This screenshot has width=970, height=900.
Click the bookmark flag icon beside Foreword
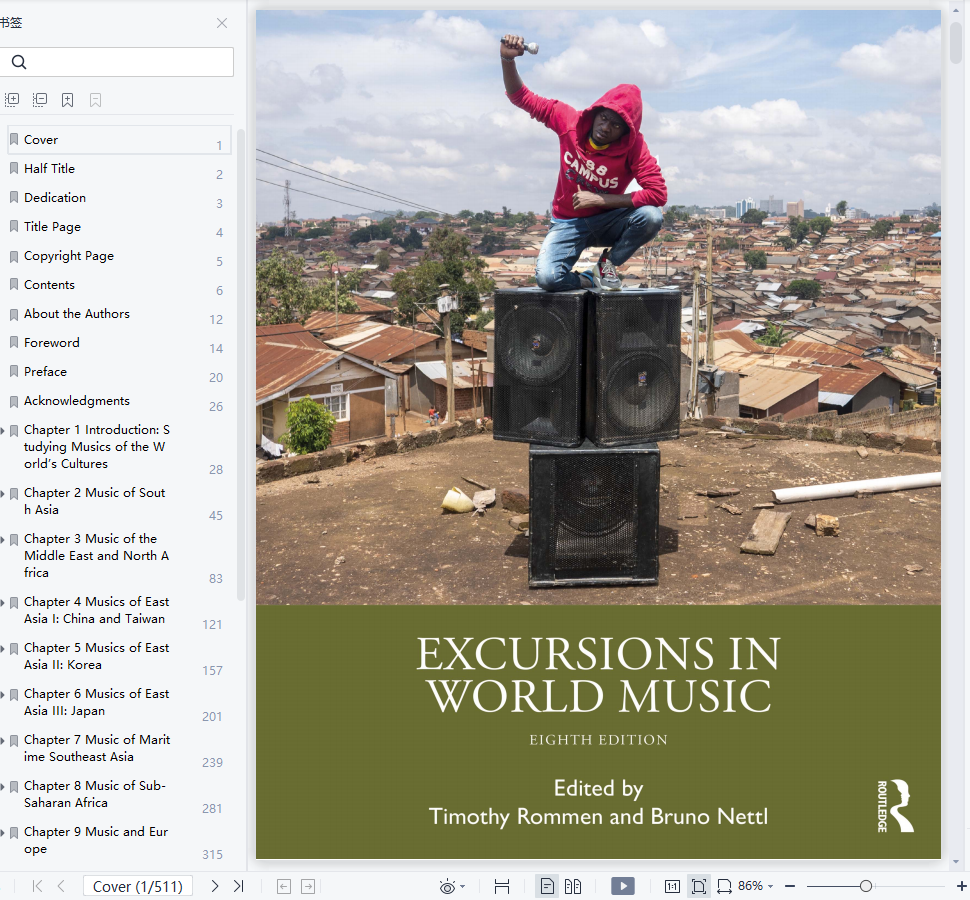(x=14, y=343)
